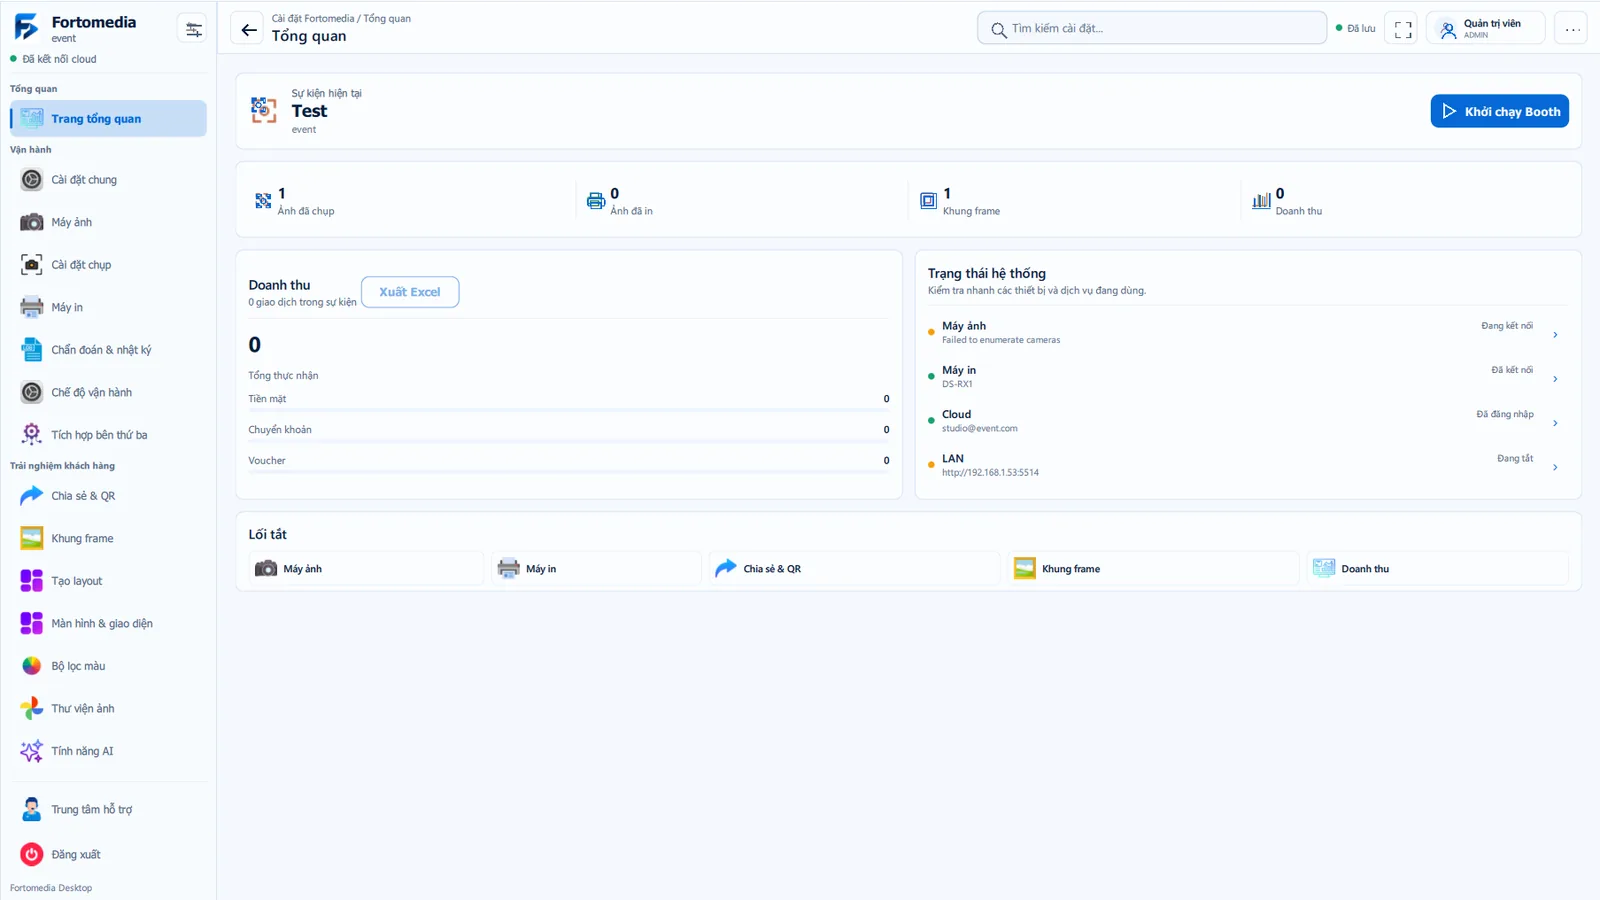The image size is (1600, 900).
Task: Open the Quản trị viên account menu
Action: [x=1486, y=29]
